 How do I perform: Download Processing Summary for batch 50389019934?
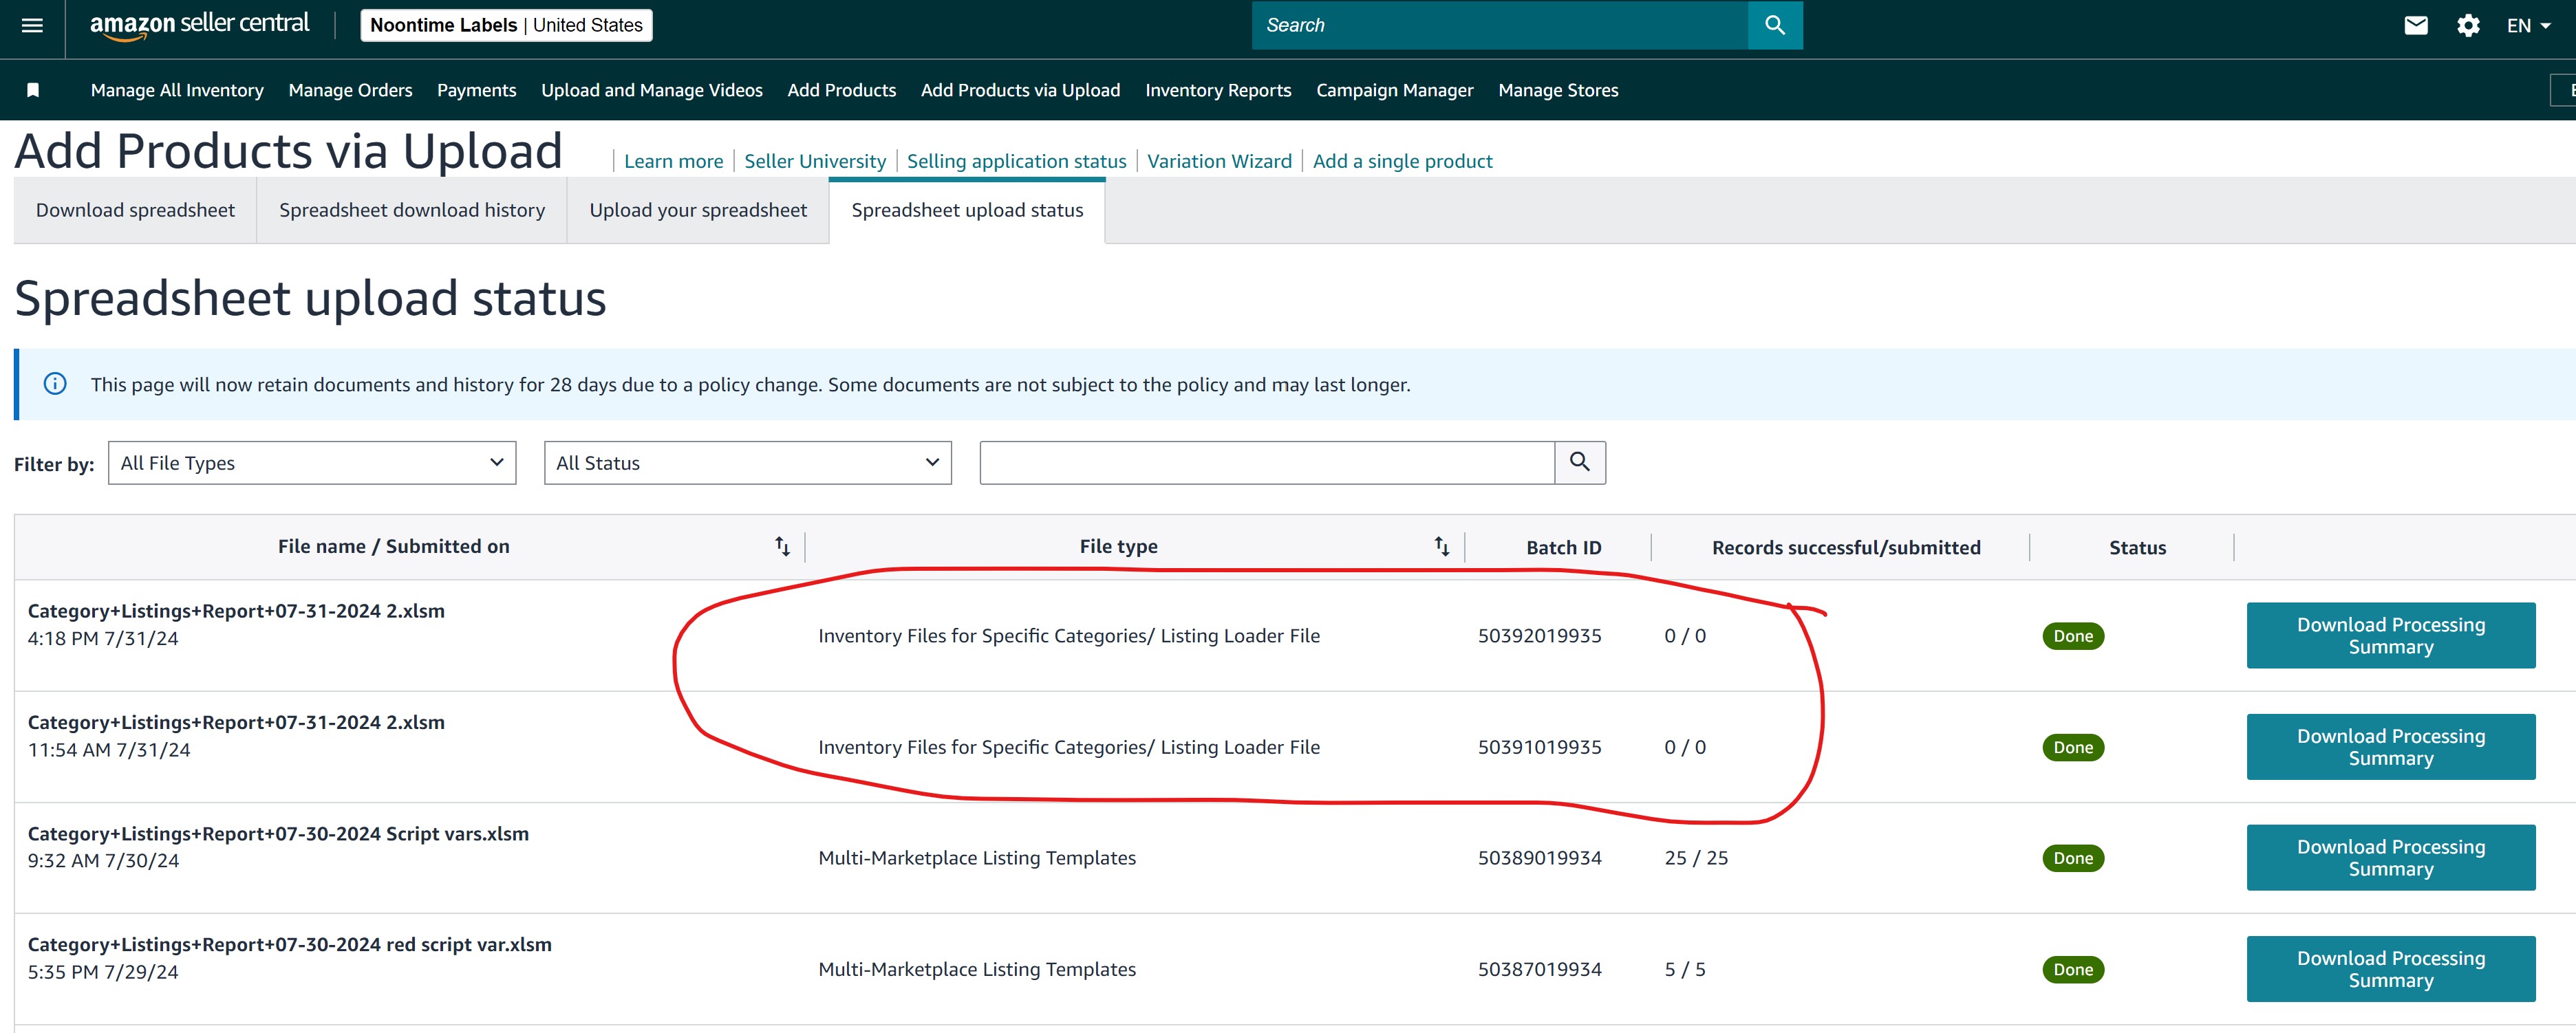pos(2390,857)
